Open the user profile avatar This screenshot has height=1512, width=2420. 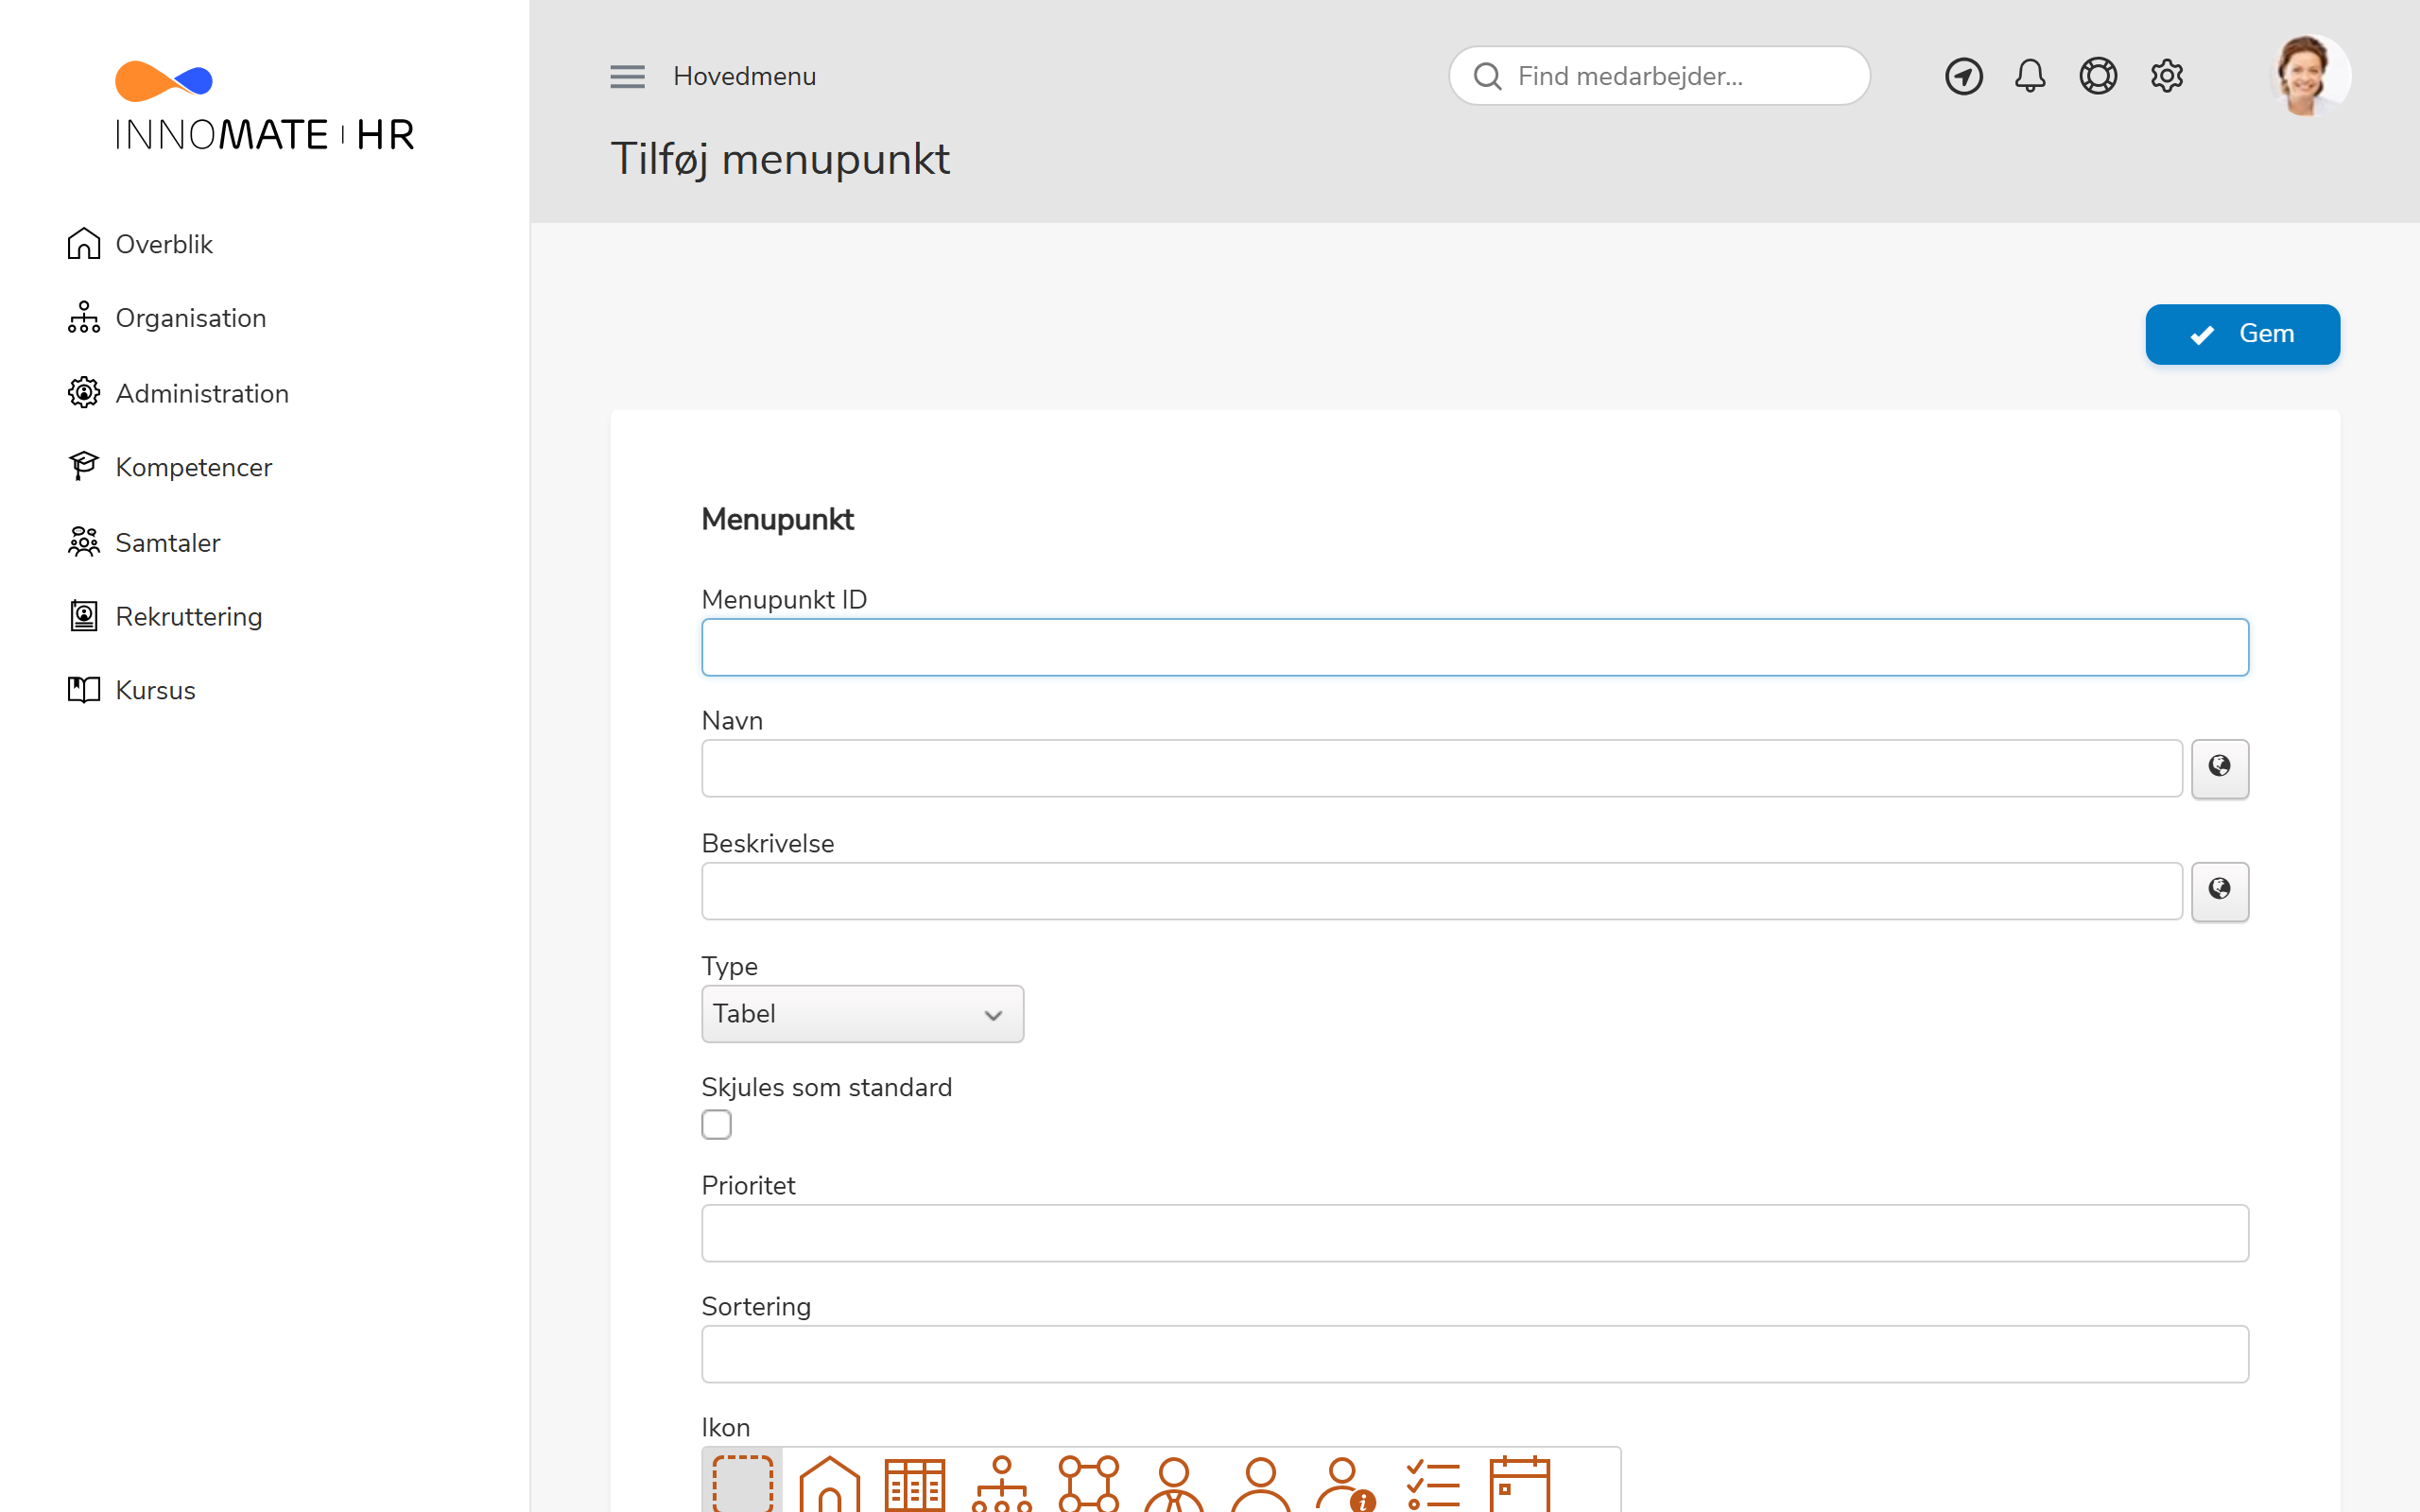2309,76
